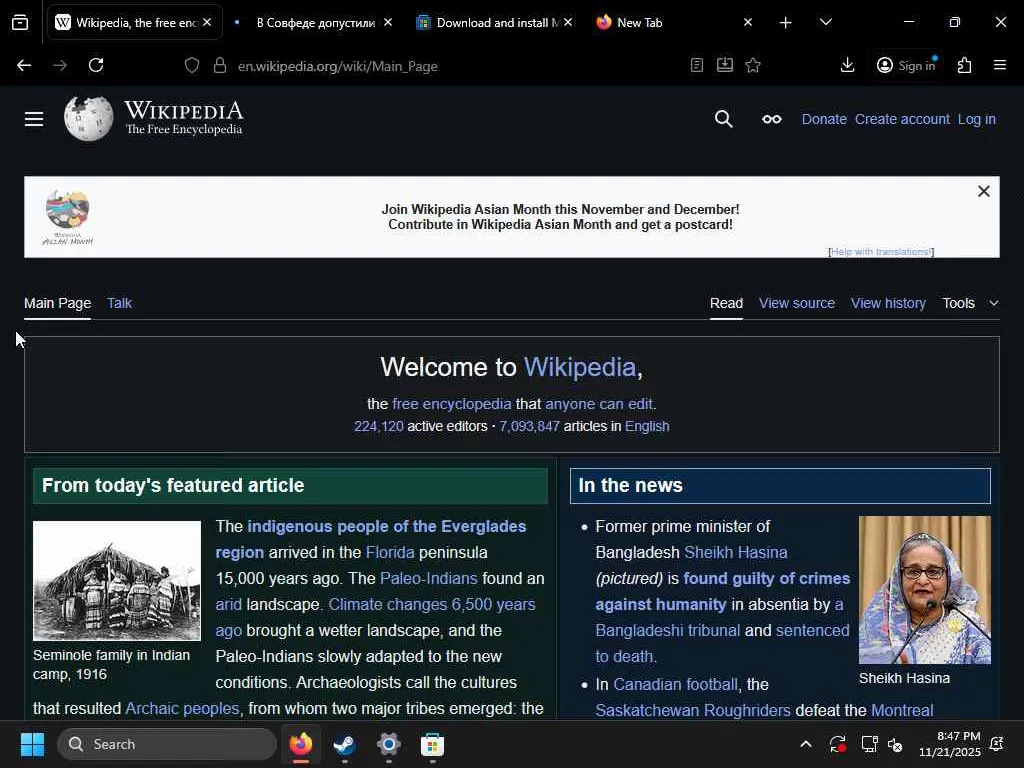Click the Windows taskbar Search box

167,744
